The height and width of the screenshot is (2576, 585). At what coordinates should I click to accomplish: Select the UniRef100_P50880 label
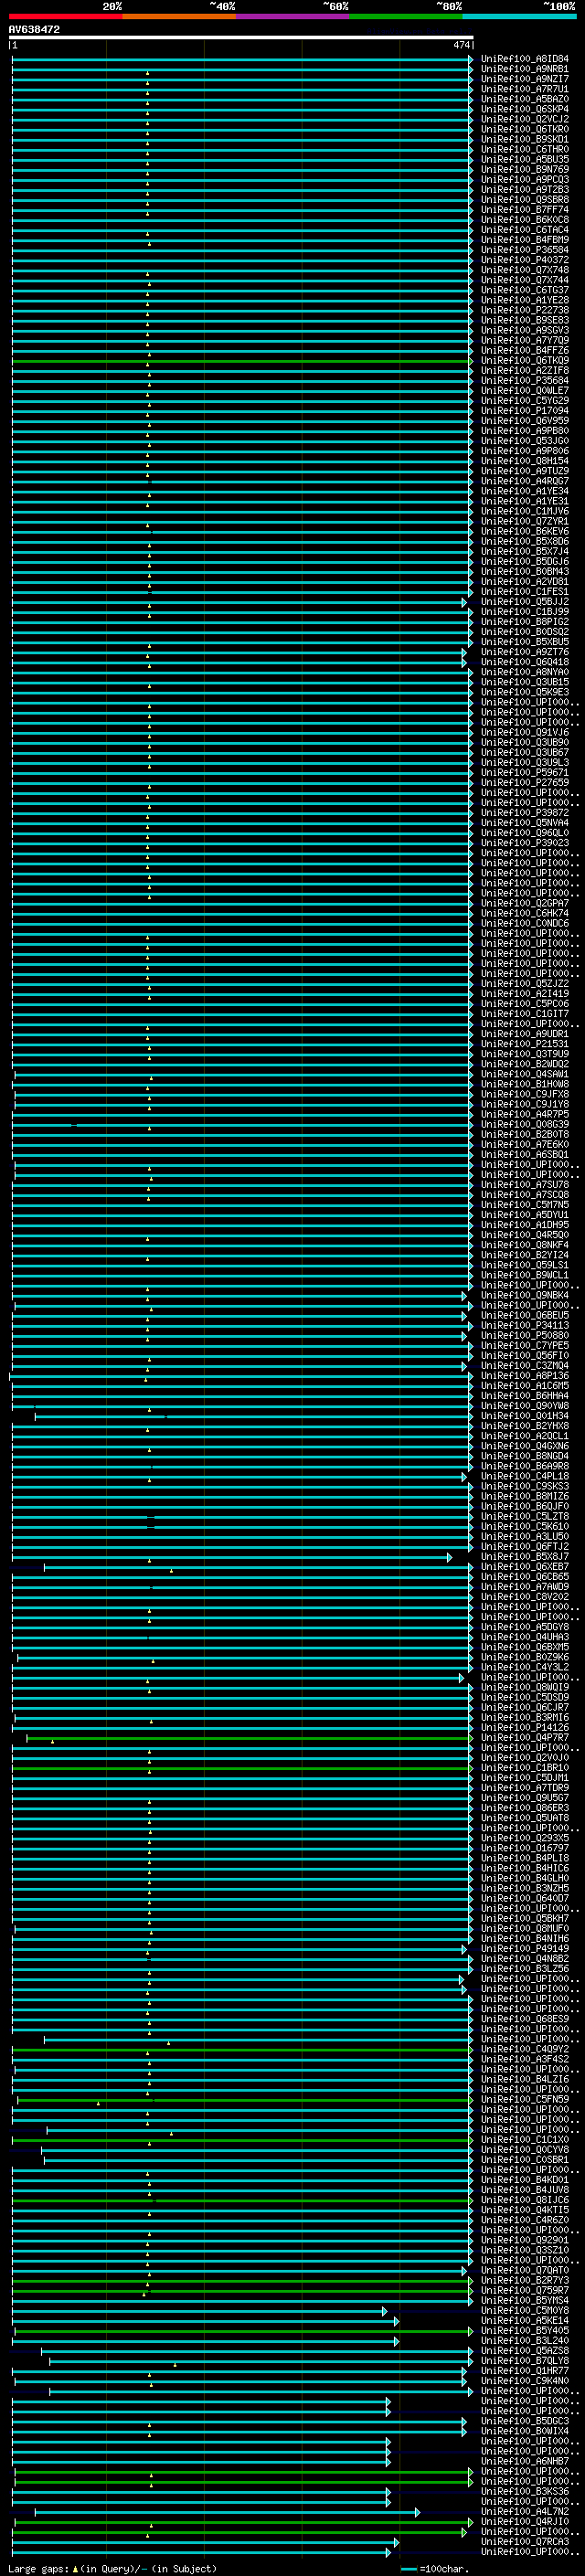[x=525, y=1335]
